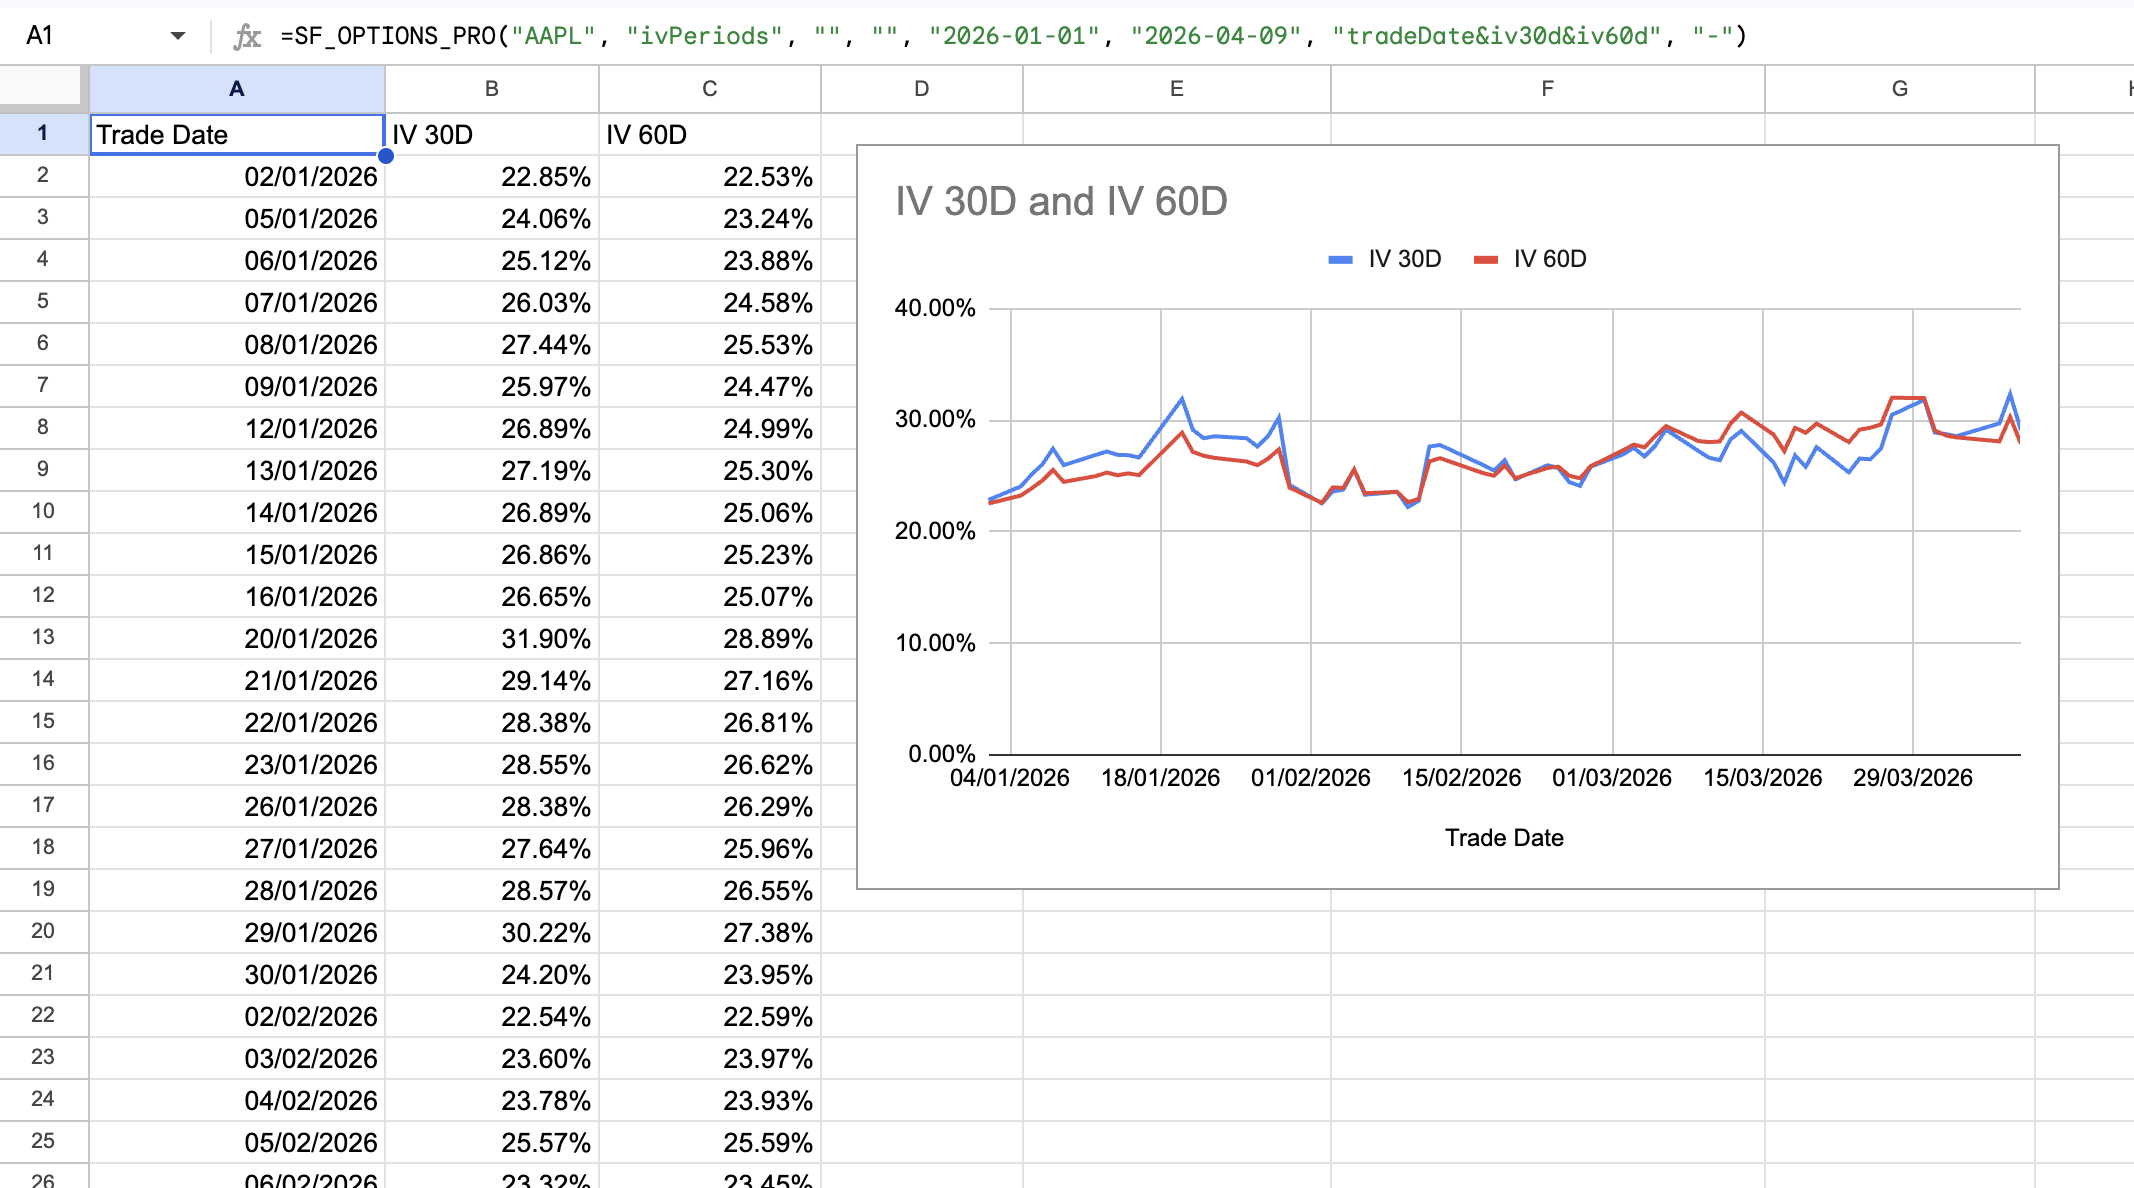The image size is (2134, 1188).
Task: Click the cell showing 28.89%
Action: (710, 639)
